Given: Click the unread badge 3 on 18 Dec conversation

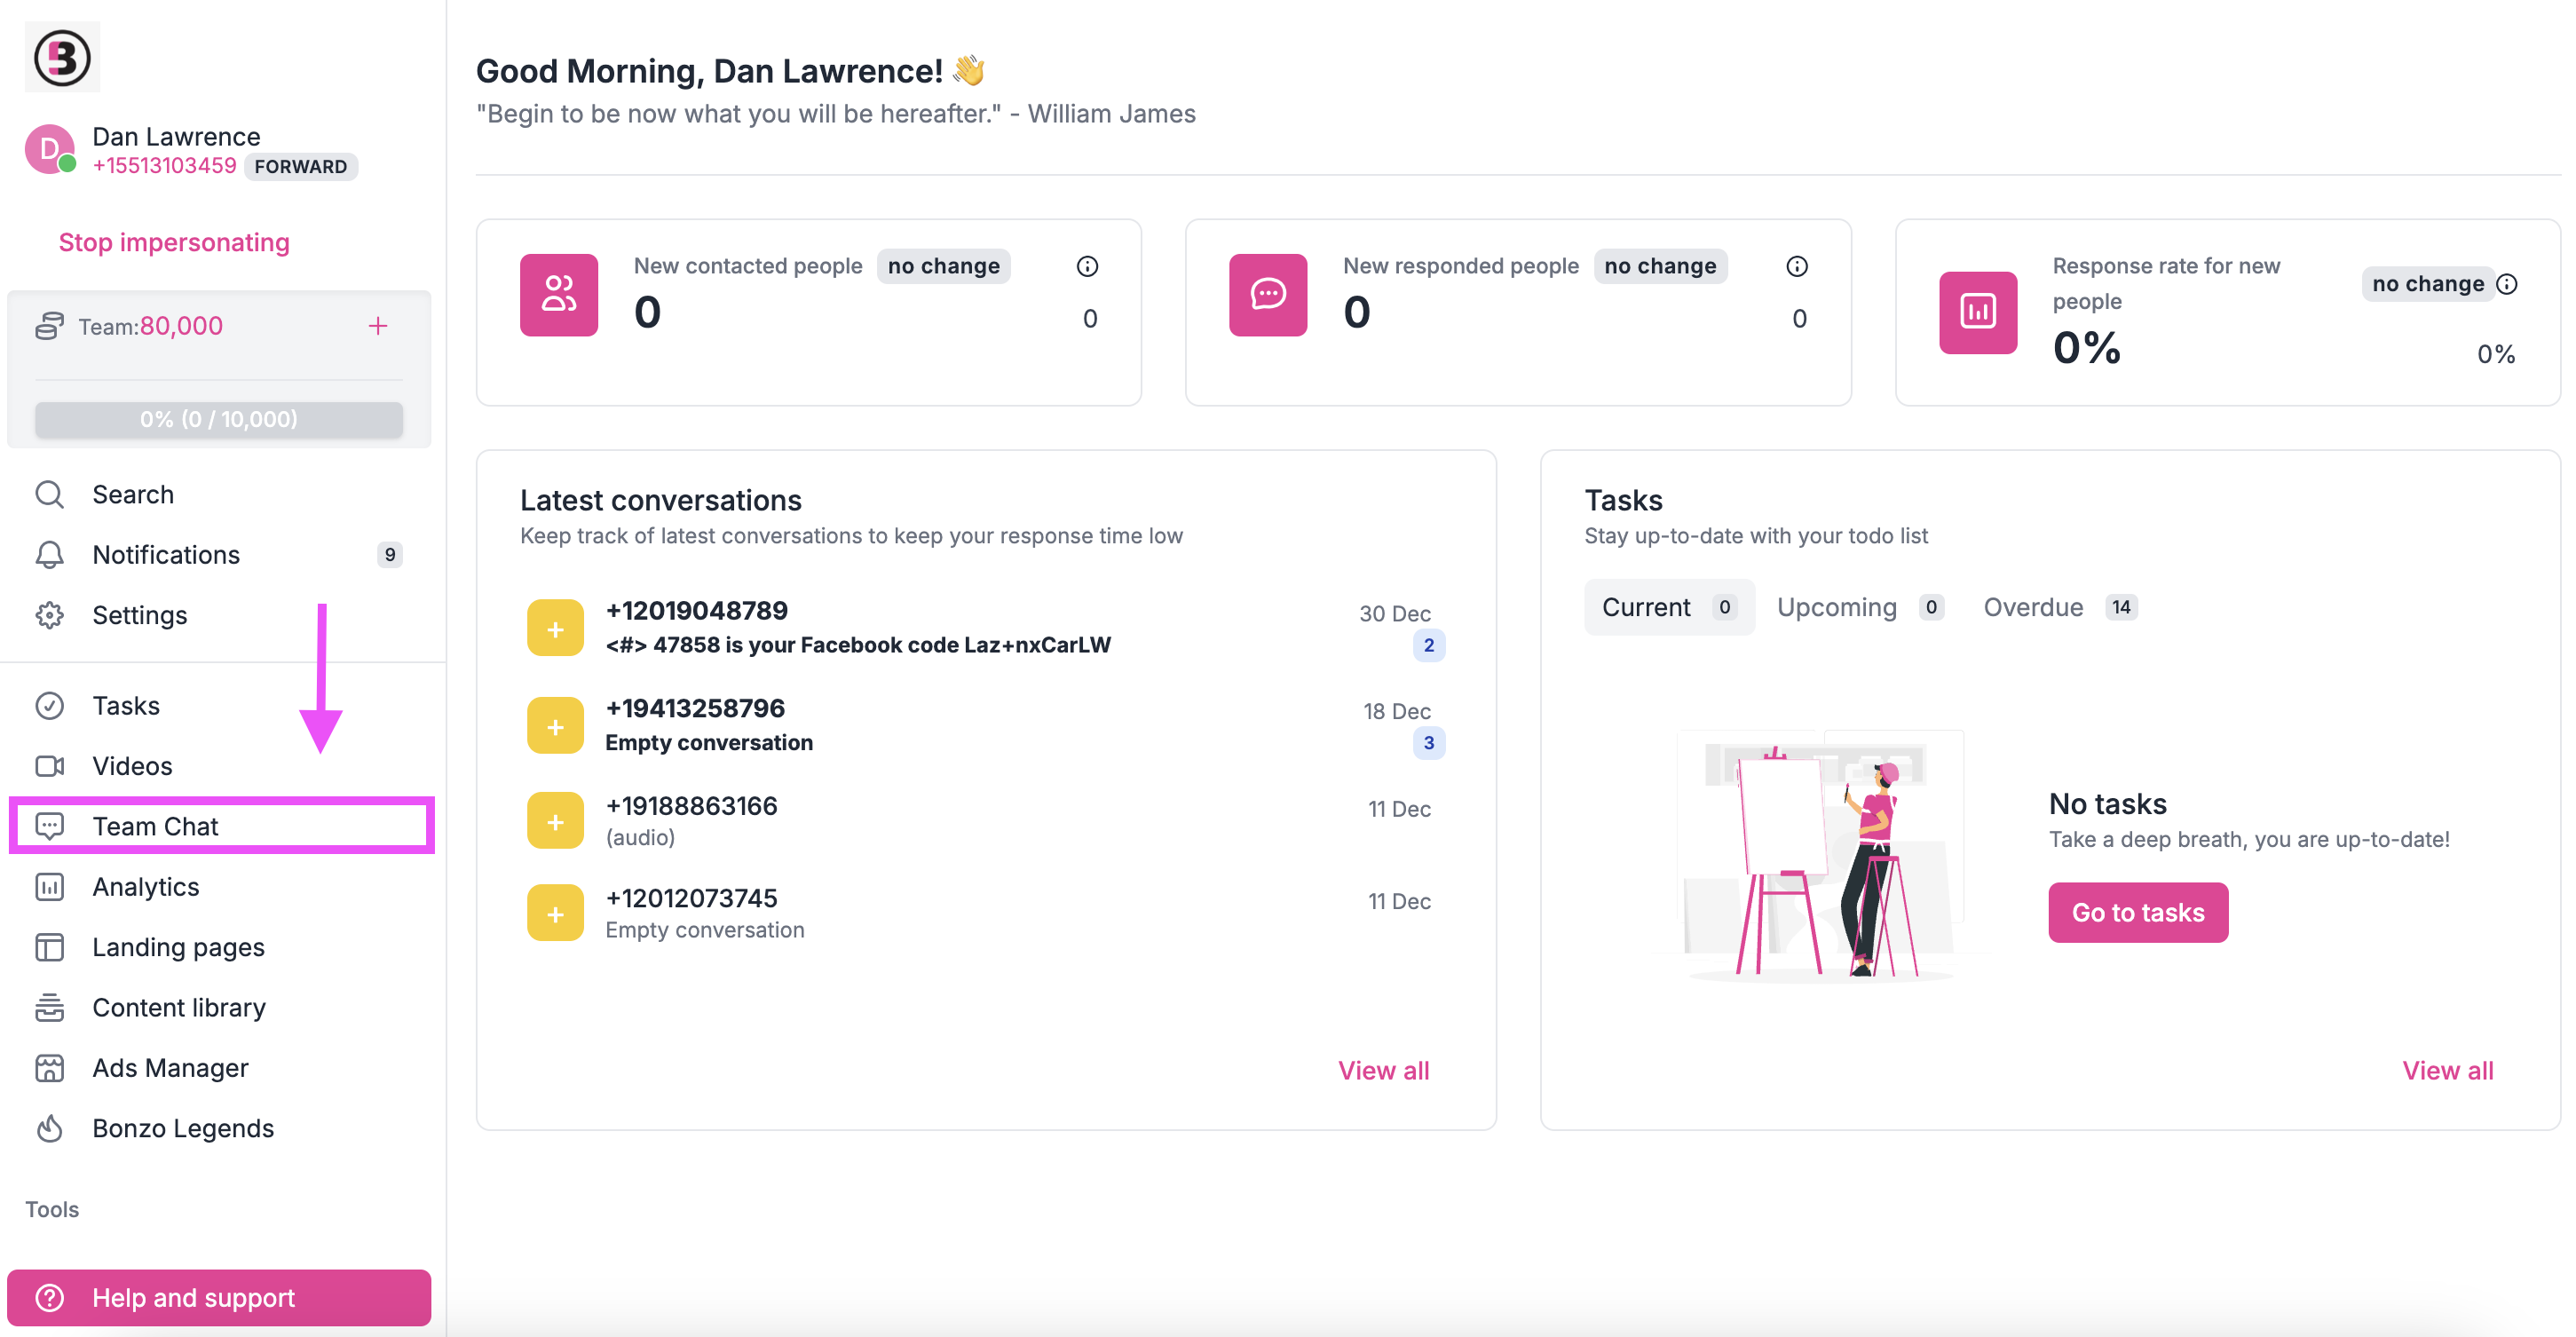Looking at the screenshot, I should (1428, 743).
